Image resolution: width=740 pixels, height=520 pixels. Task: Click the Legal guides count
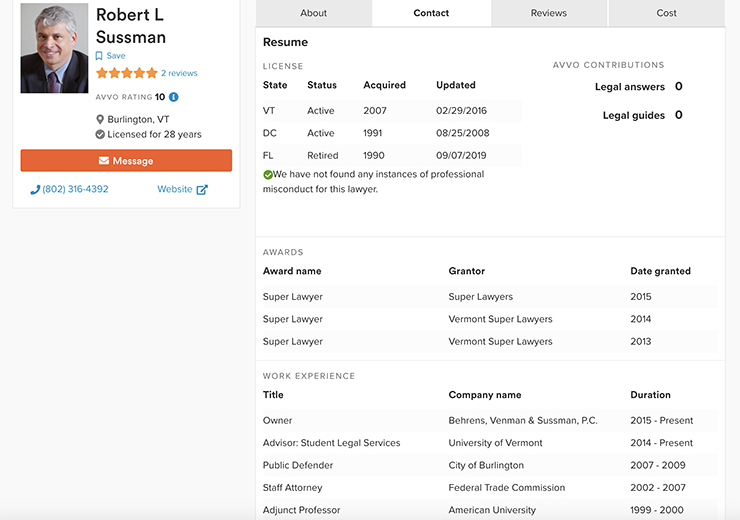point(679,115)
